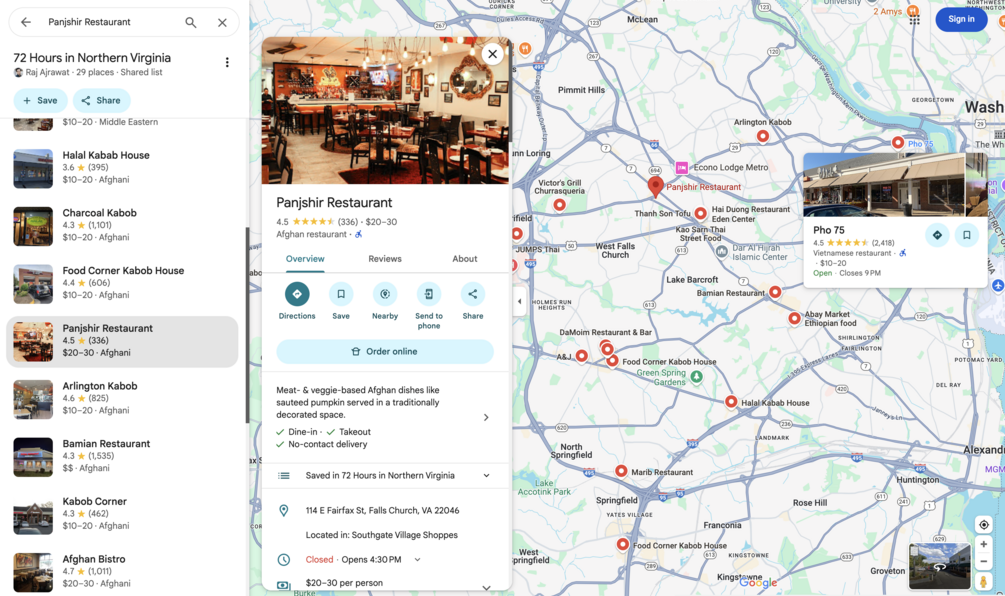
Task: Sign in to Google account
Action: point(961,19)
